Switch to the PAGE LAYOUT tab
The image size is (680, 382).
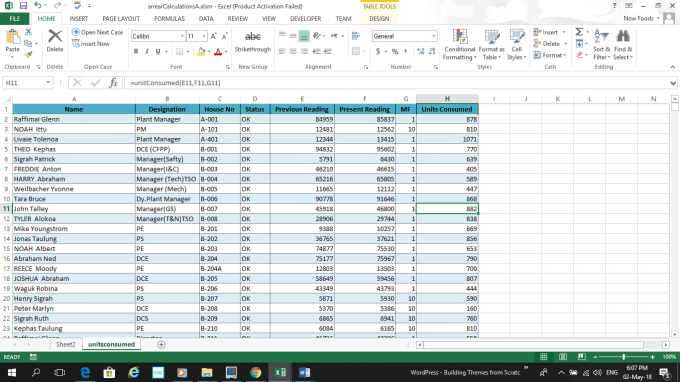coord(121,19)
